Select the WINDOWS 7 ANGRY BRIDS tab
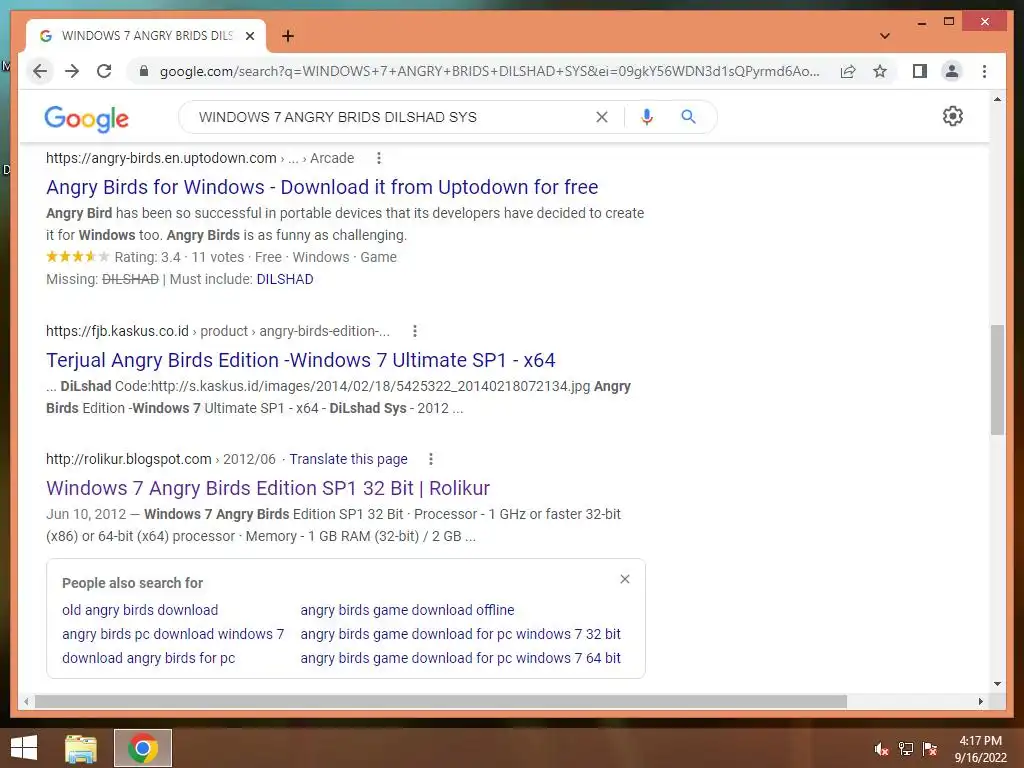The image size is (1024, 768). point(146,36)
